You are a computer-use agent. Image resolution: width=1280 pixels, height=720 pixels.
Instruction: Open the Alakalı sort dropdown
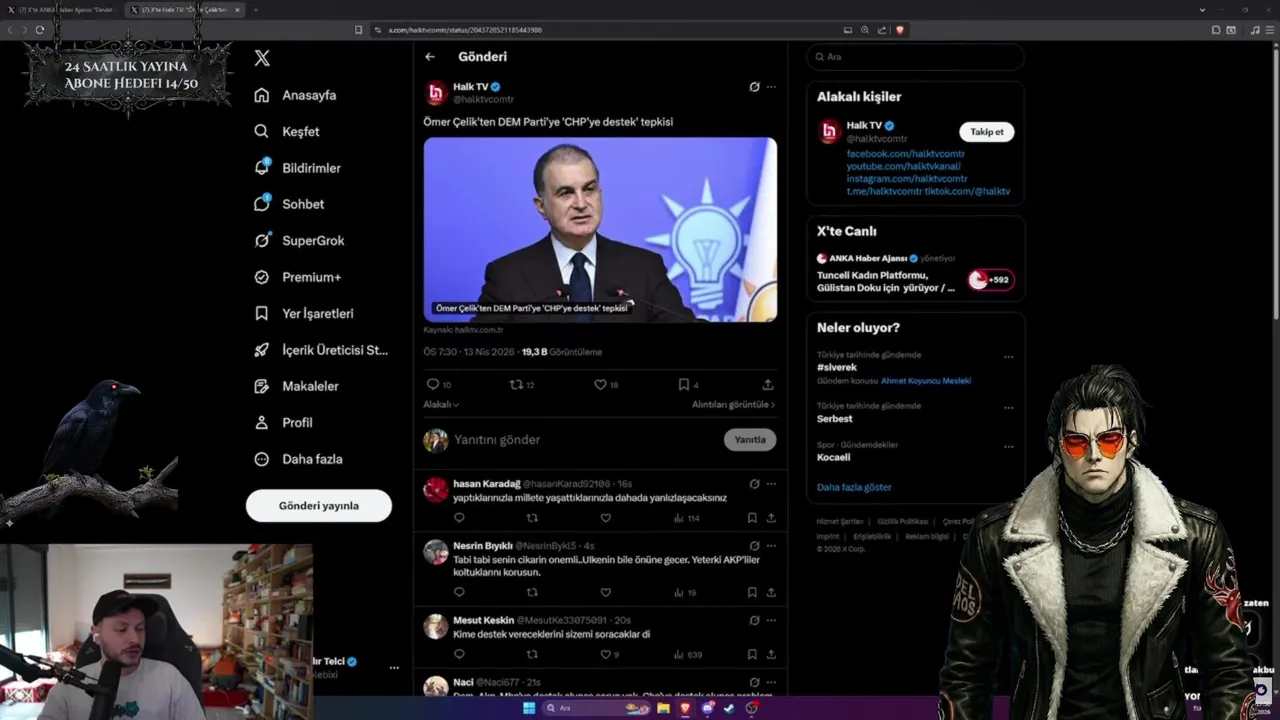tap(441, 405)
